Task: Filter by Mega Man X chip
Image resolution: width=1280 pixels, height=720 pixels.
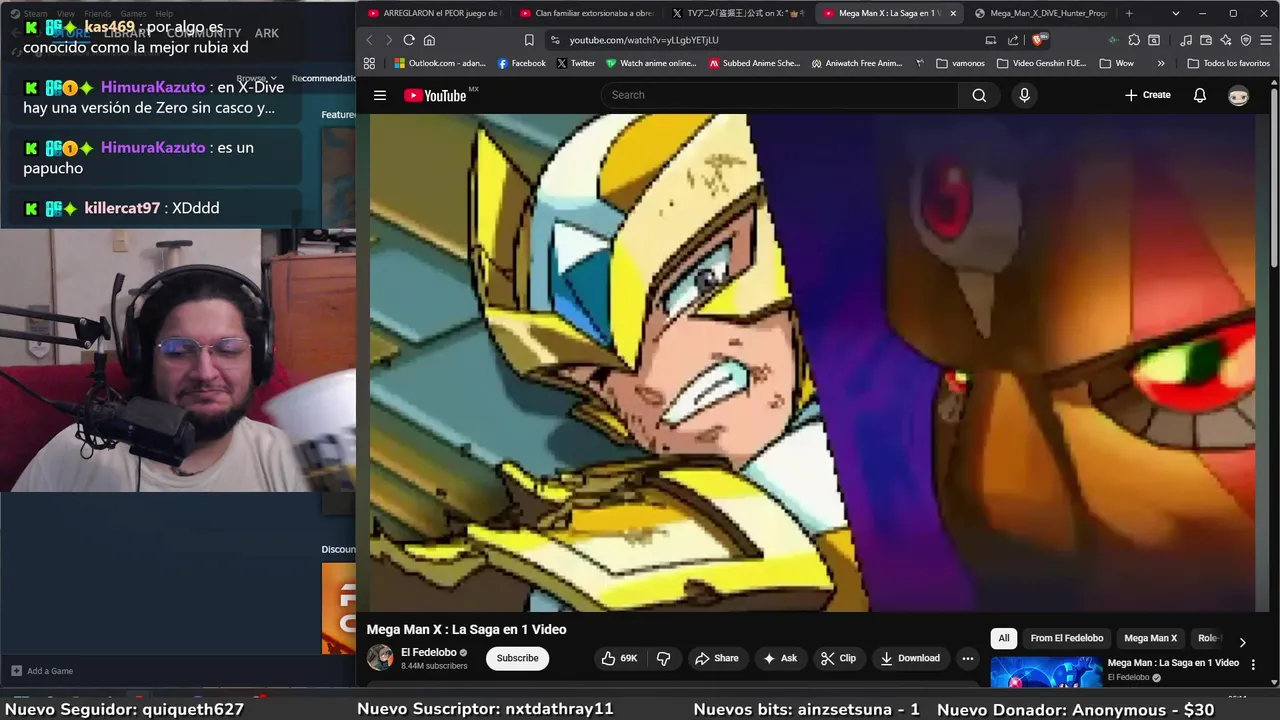Action: coord(1150,638)
